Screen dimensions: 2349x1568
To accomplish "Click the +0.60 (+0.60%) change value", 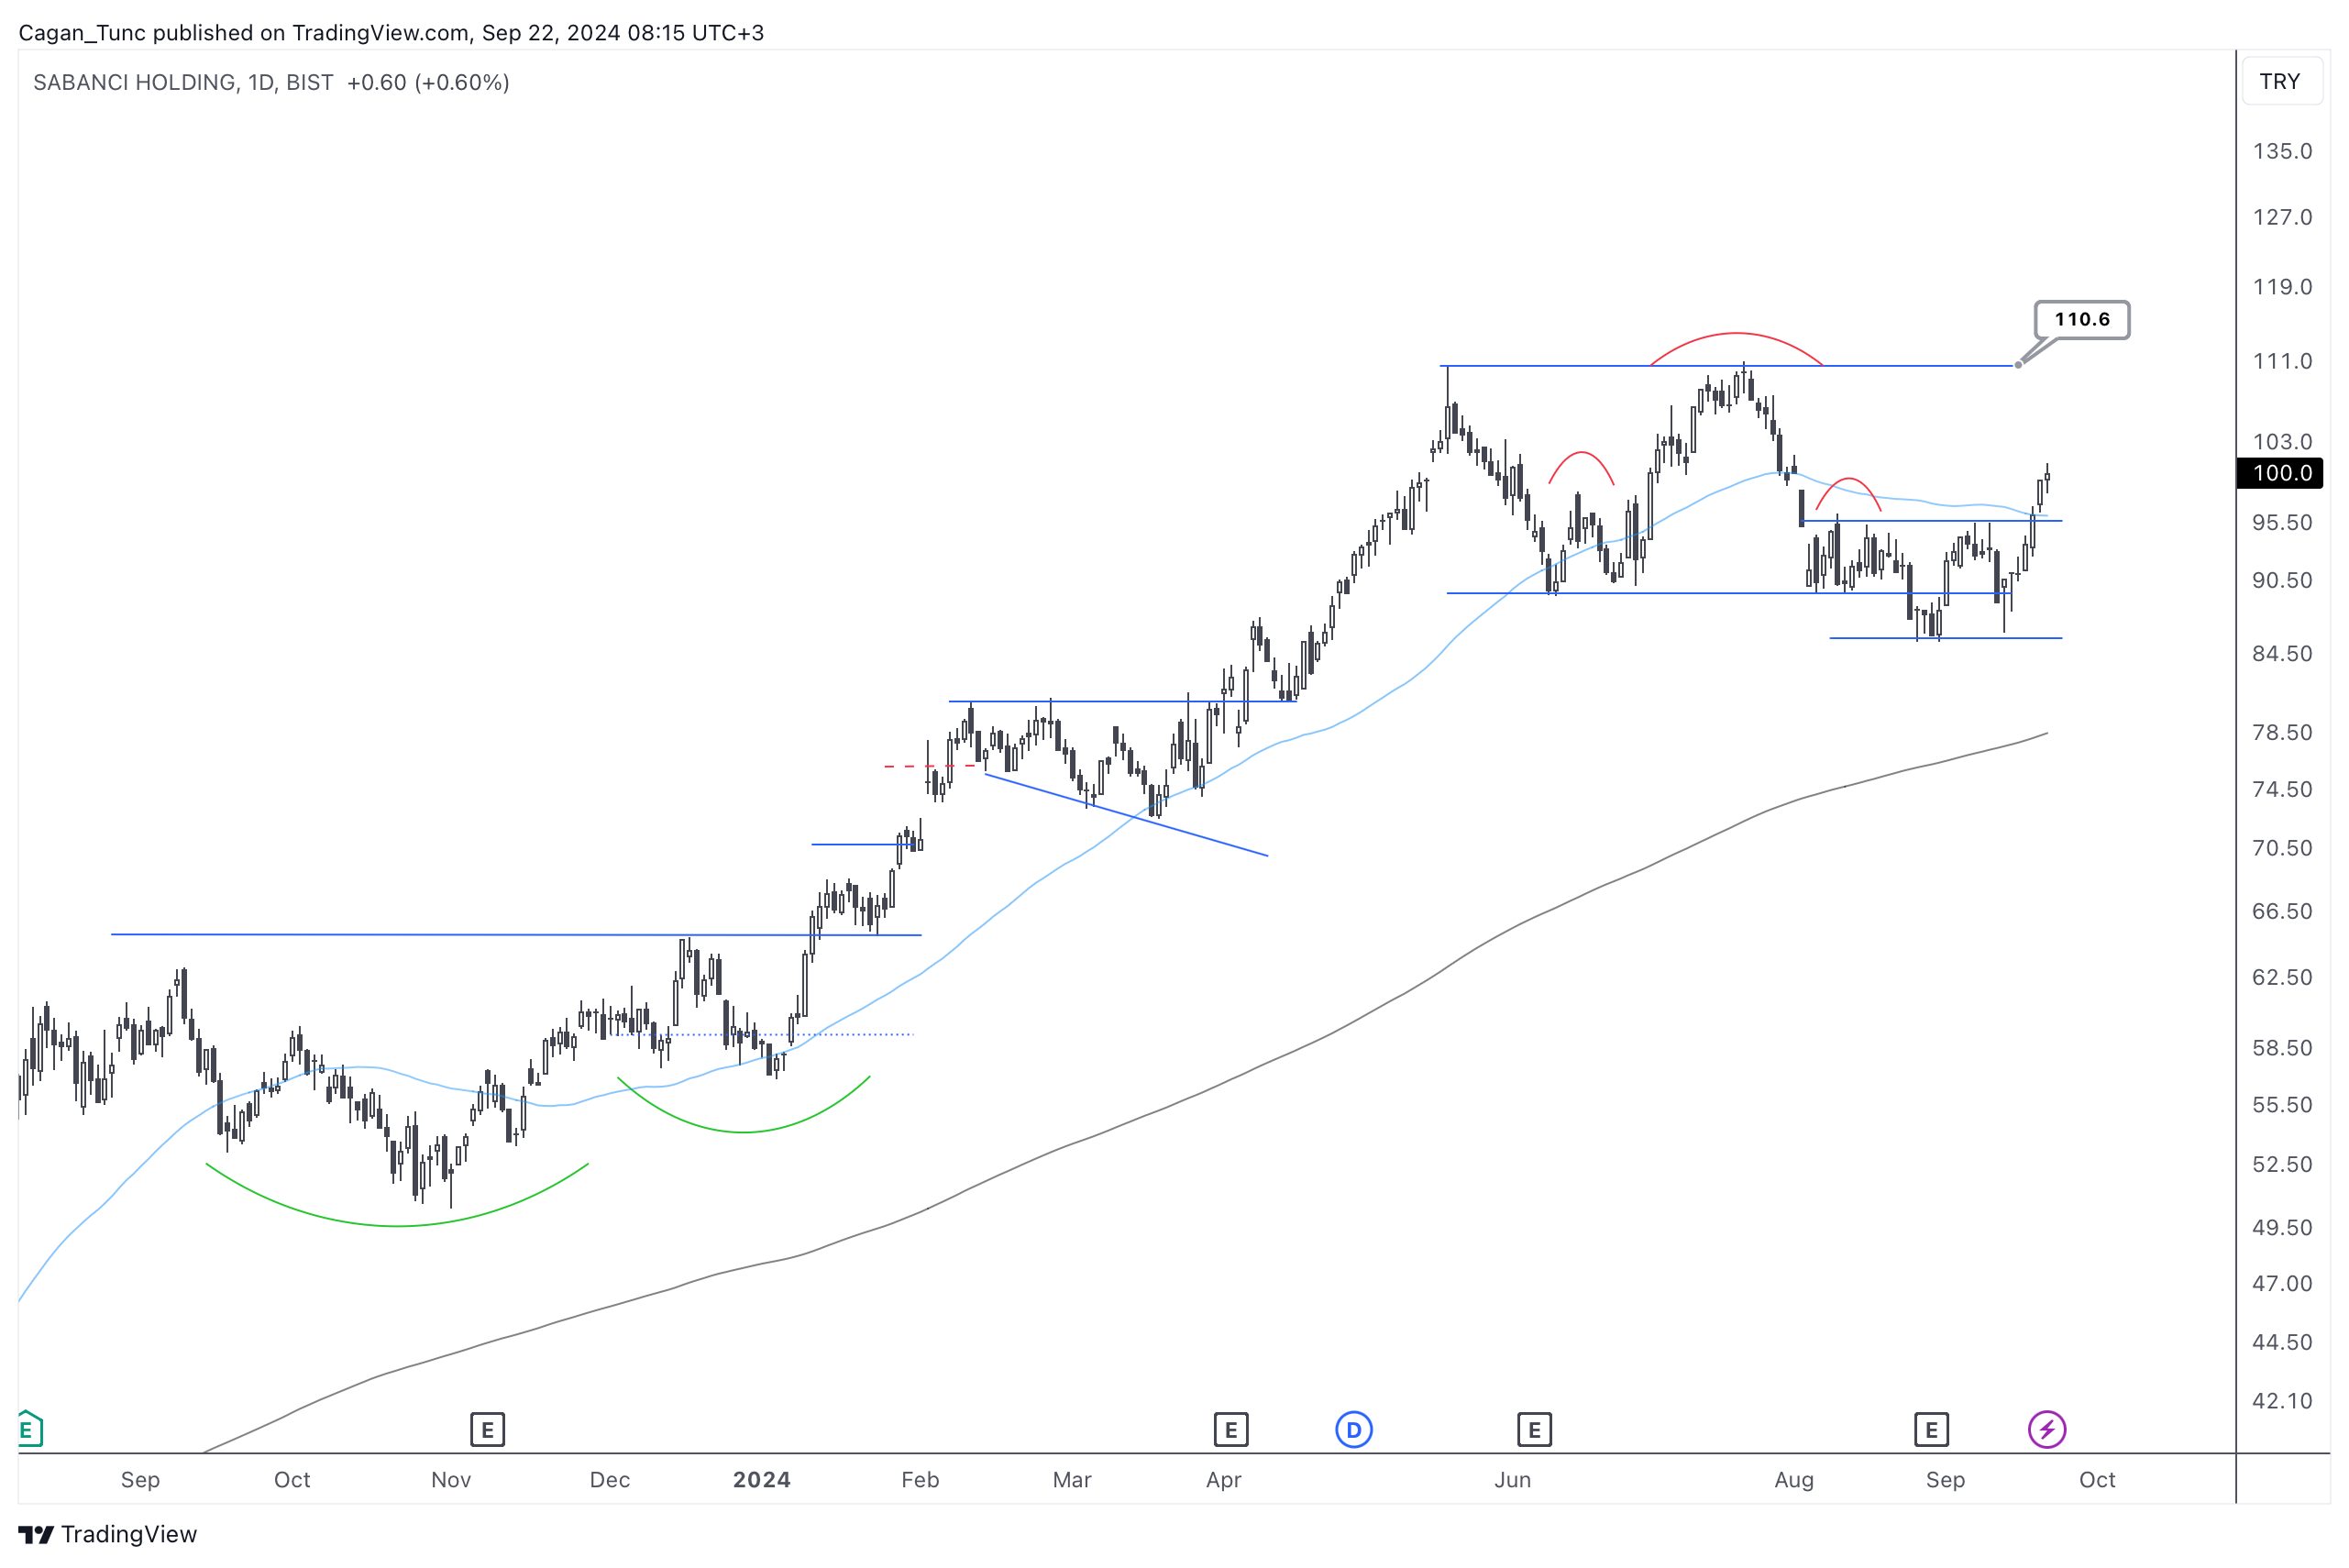I will pos(428,83).
